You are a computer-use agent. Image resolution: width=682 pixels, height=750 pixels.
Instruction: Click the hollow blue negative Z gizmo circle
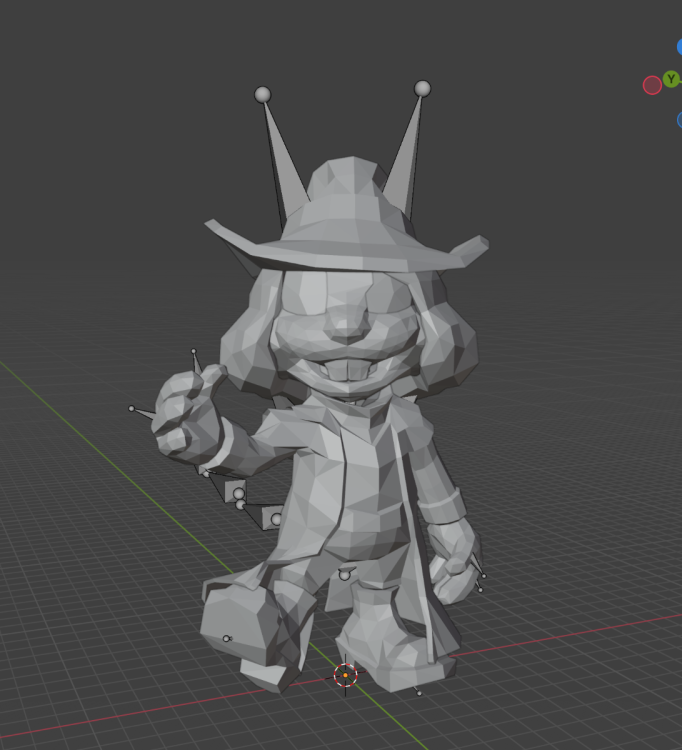pos(679,120)
